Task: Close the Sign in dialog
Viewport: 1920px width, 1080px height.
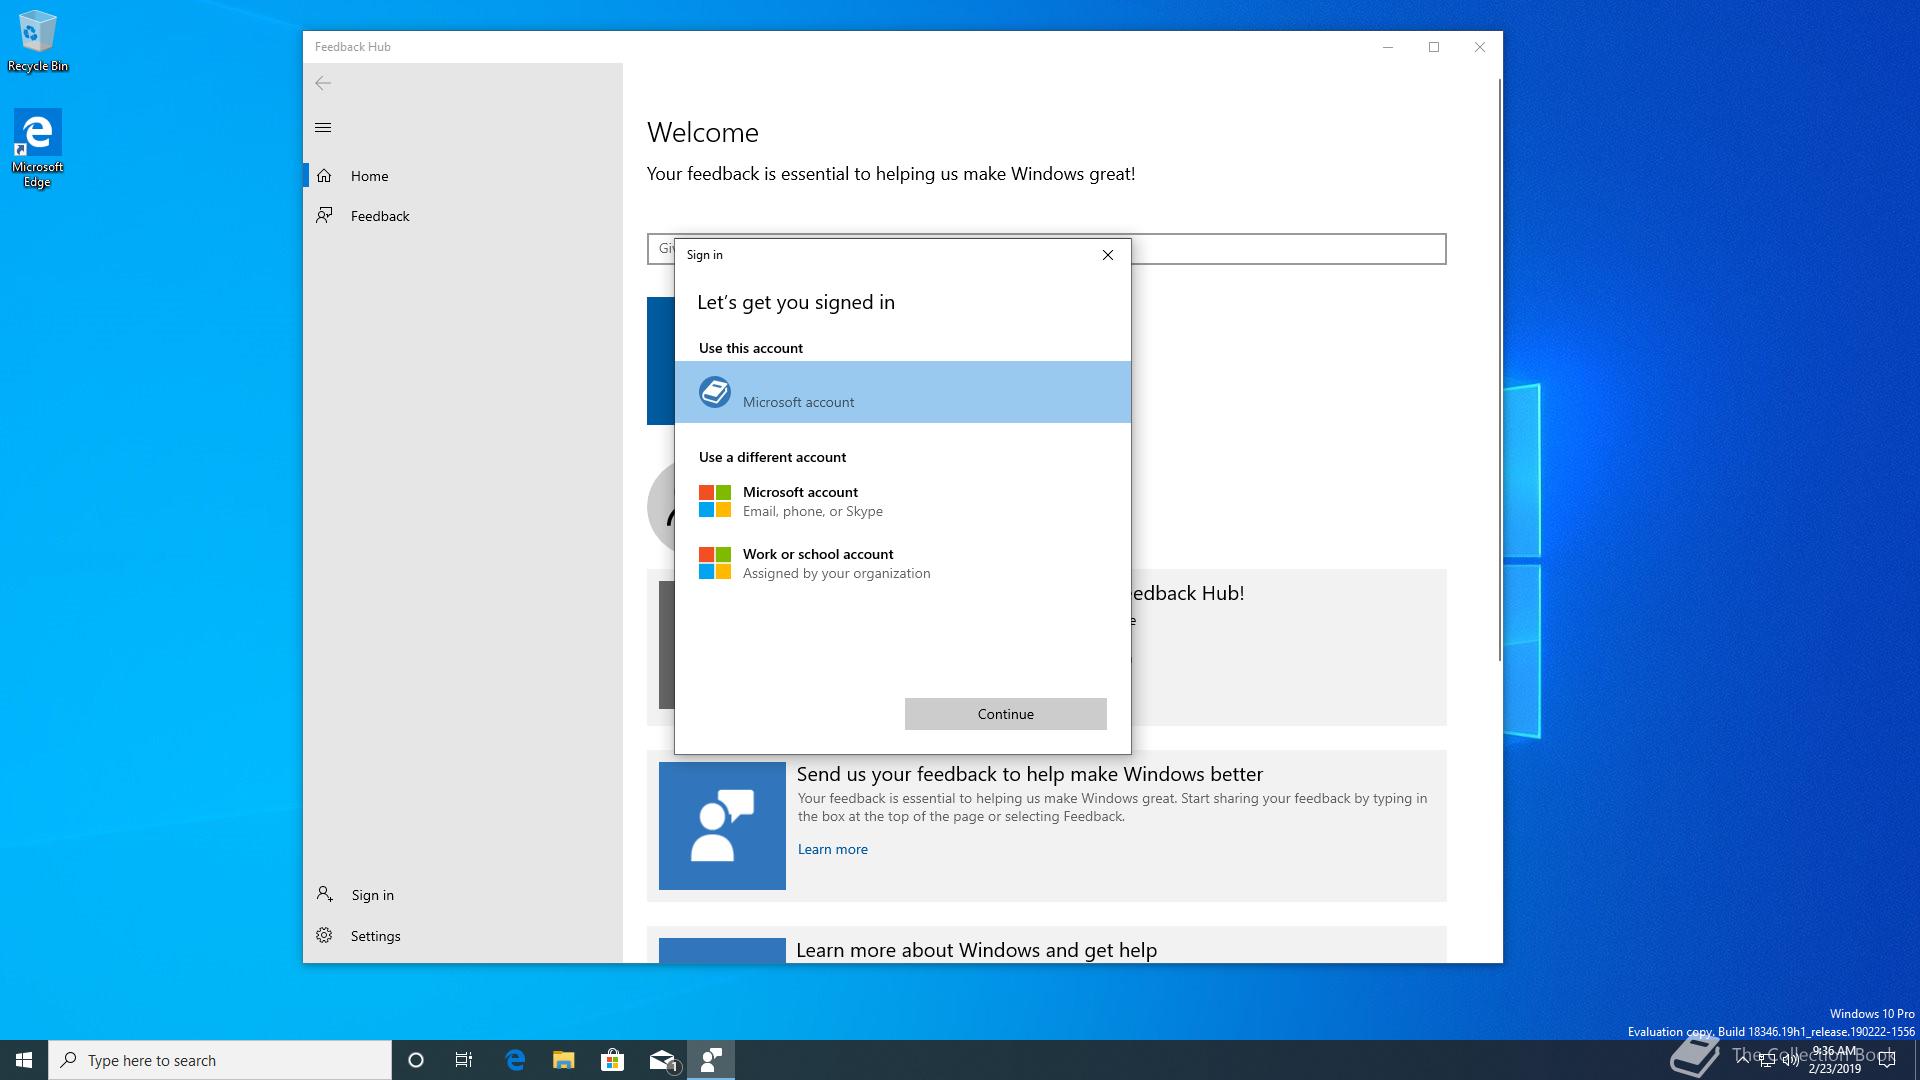Action: [x=1108, y=255]
